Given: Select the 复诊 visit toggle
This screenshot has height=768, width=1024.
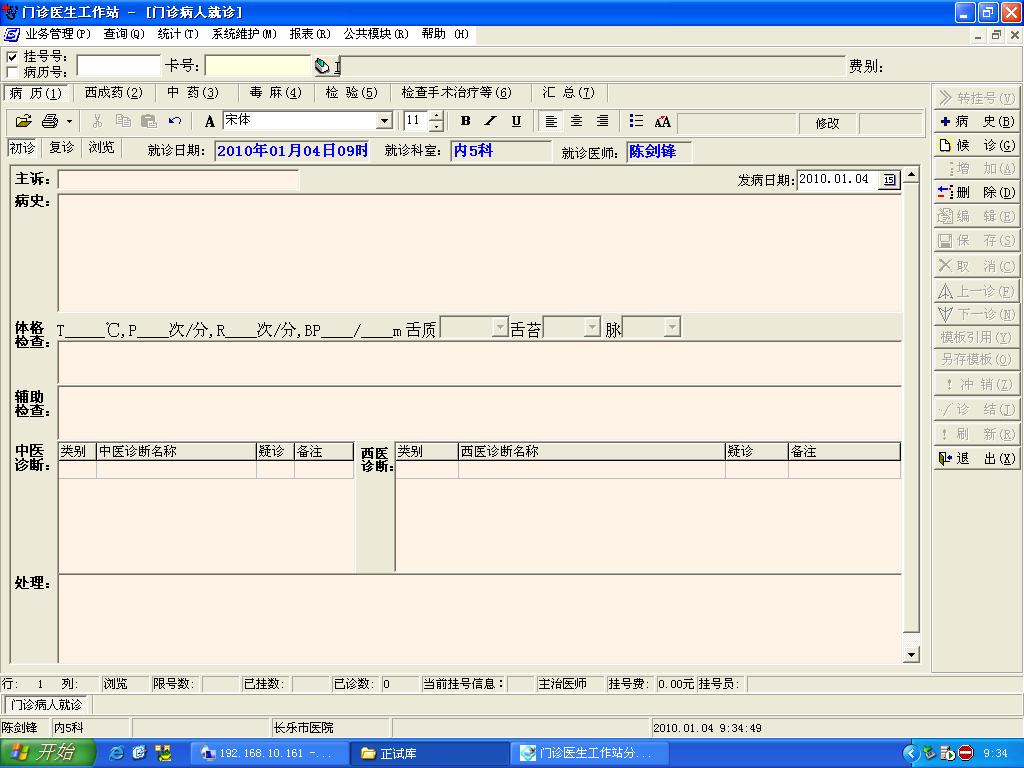Looking at the screenshot, I should (x=61, y=148).
